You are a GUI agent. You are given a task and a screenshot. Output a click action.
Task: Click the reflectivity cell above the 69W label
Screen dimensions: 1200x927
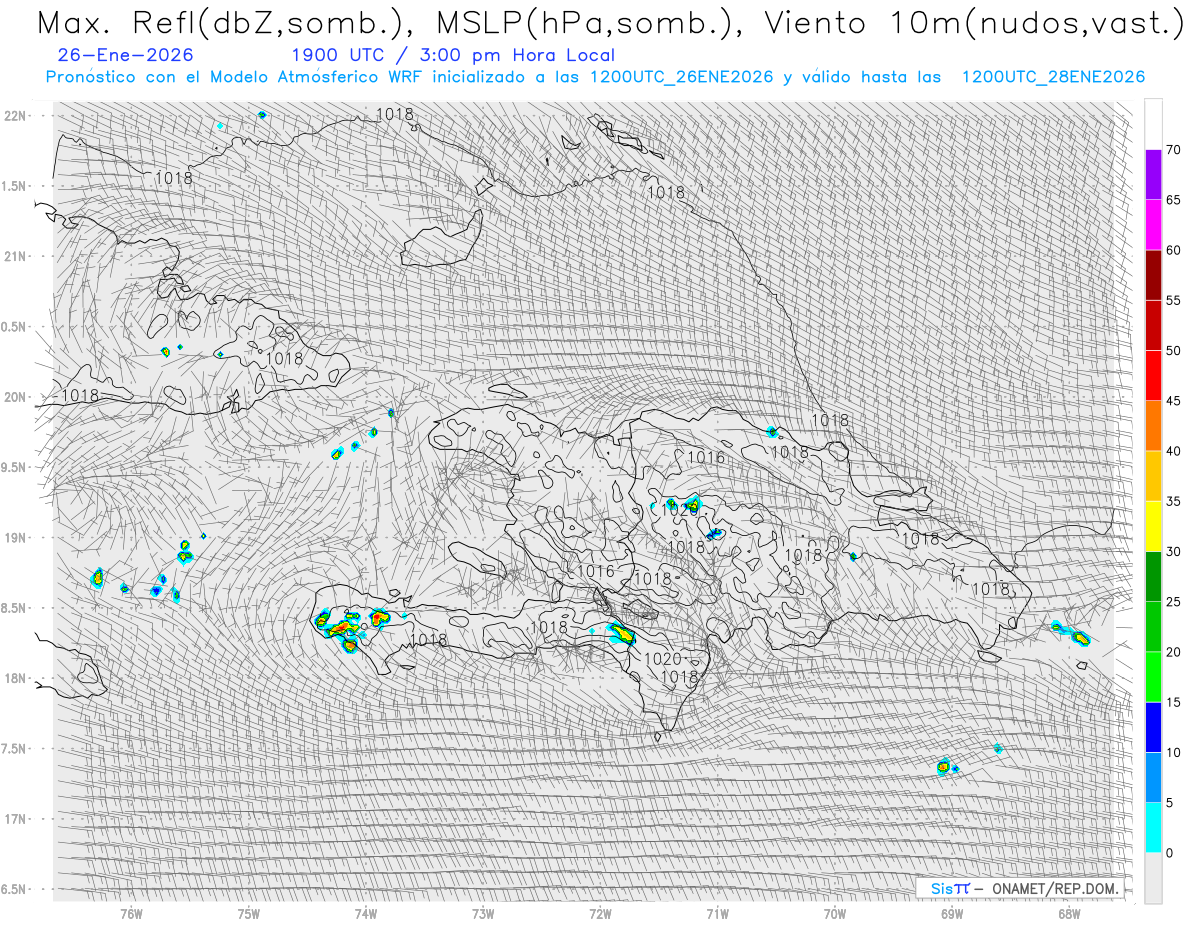pyautogui.click(x=943, y=767)
